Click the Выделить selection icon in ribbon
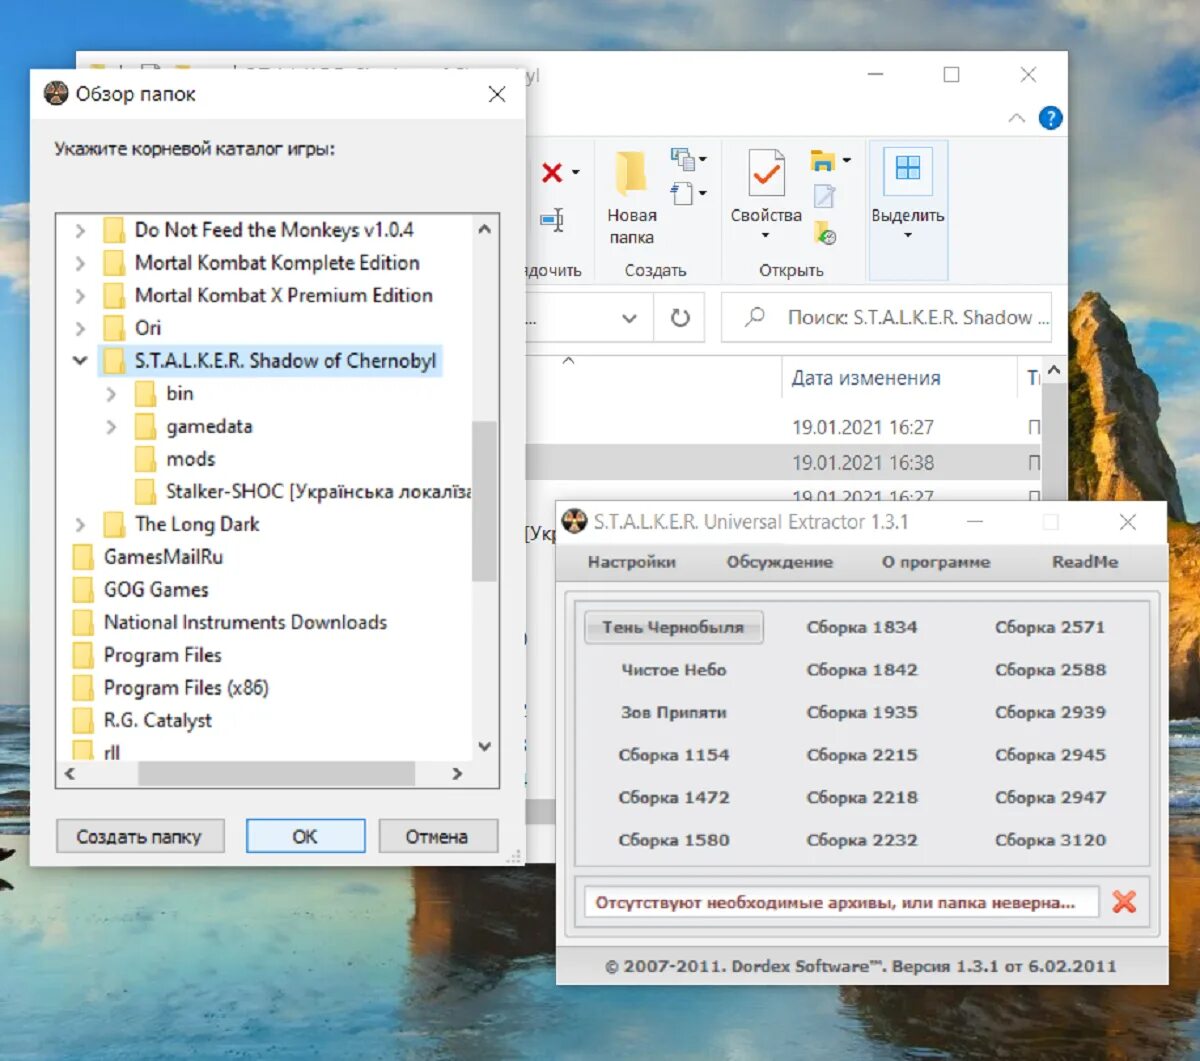 pyautogui.click(x=908, y=168)
